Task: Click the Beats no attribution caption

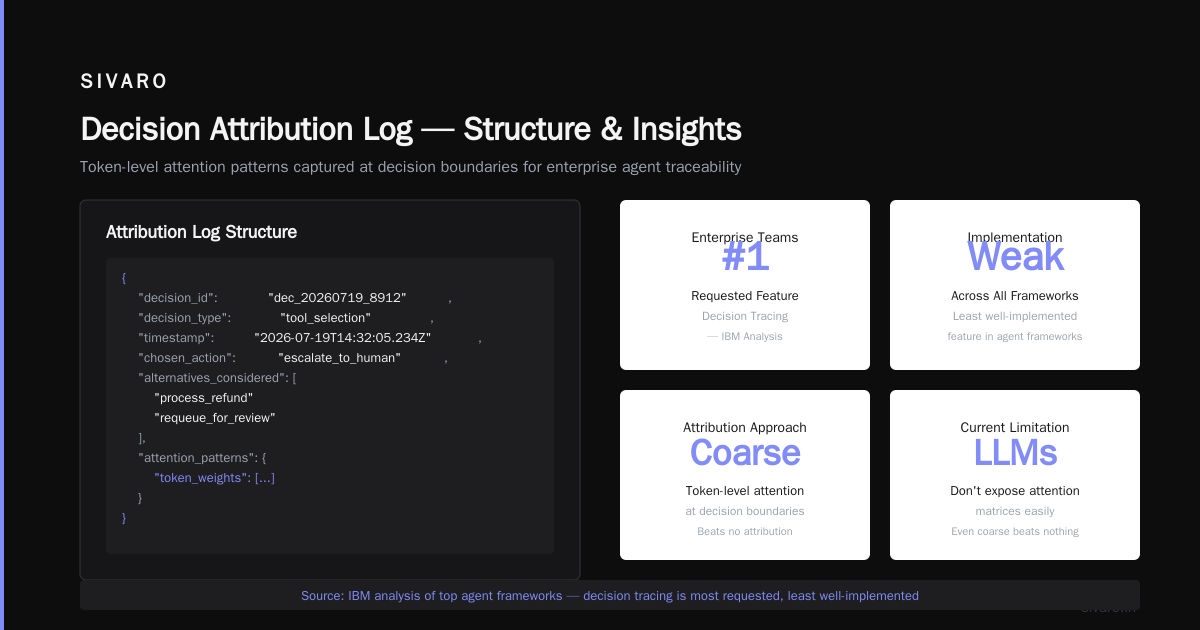Action: 745,531
